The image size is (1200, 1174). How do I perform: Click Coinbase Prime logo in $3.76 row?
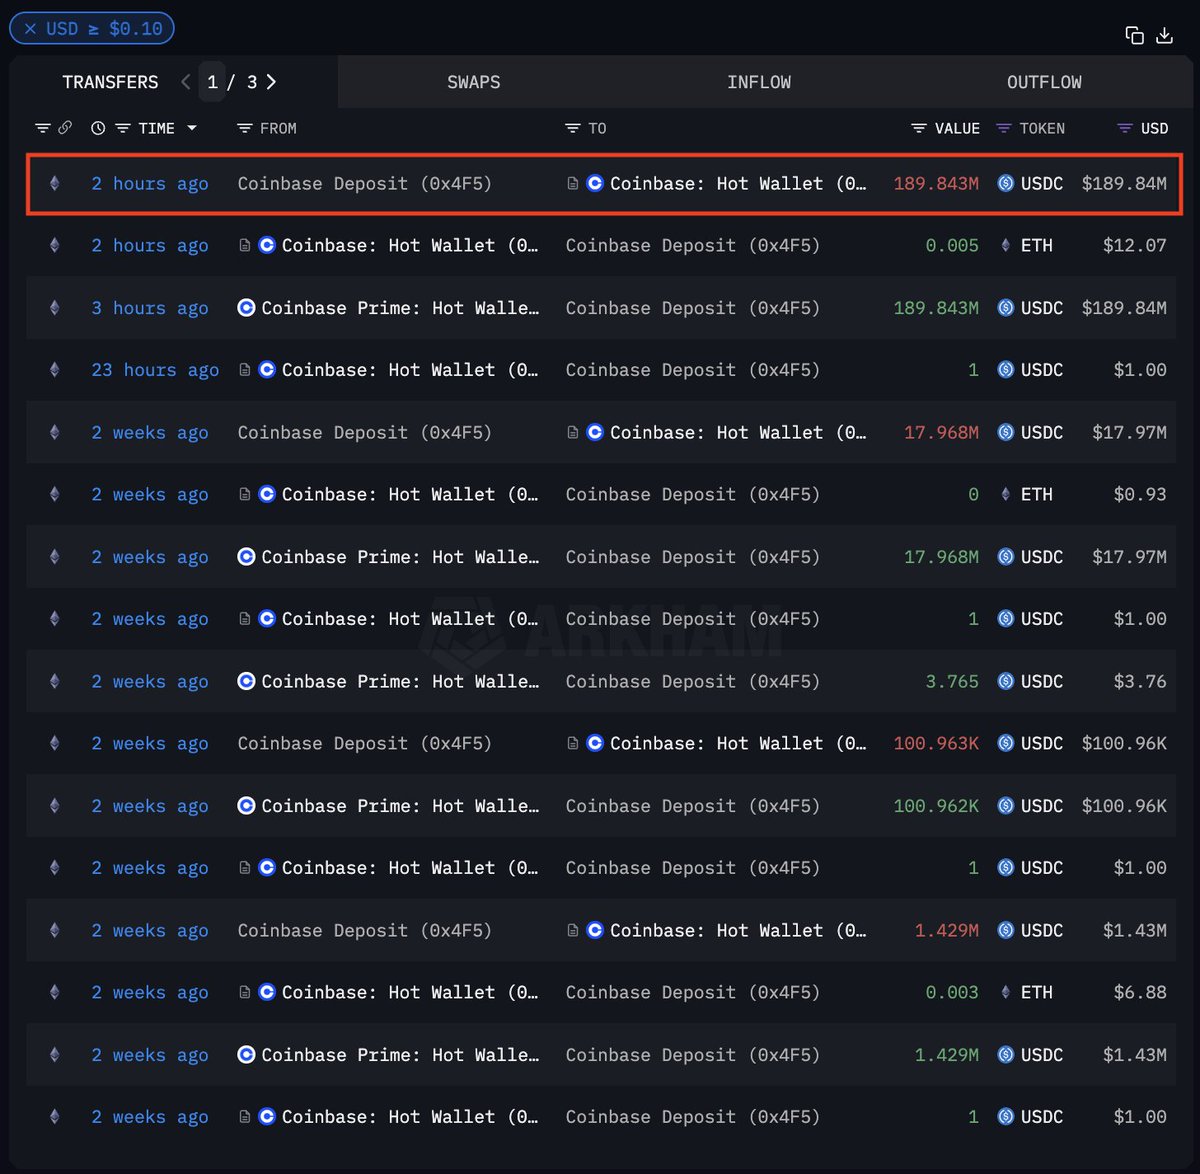click(246, 681)
